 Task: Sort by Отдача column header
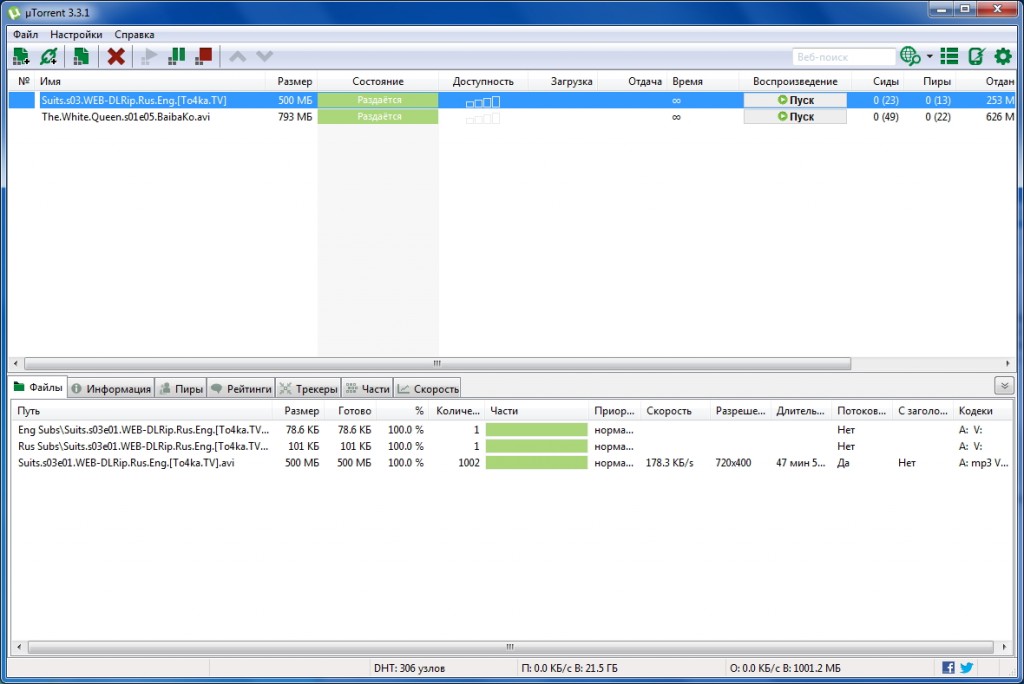[633, 81]
